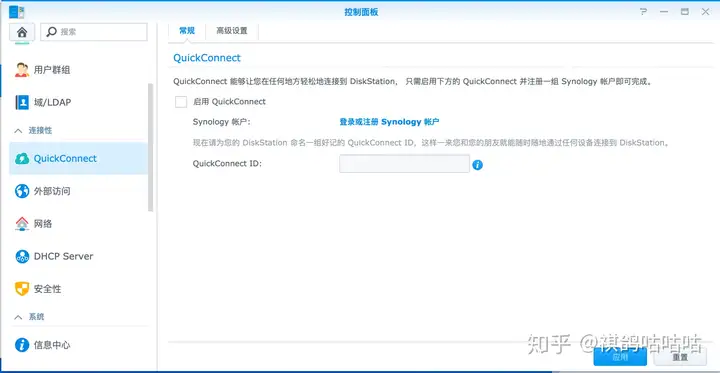Click the 用户群组 user group icon
720x373 pixels.
pyautogui.click(x=22, y=70)
